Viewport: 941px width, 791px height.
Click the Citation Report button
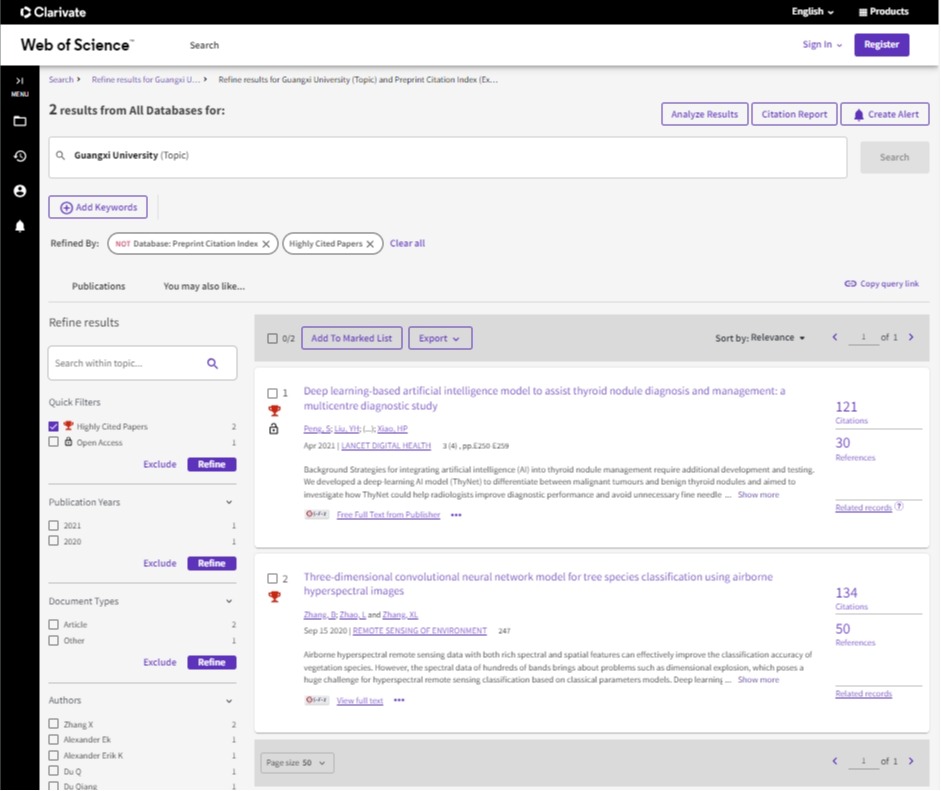click(794, 115)
